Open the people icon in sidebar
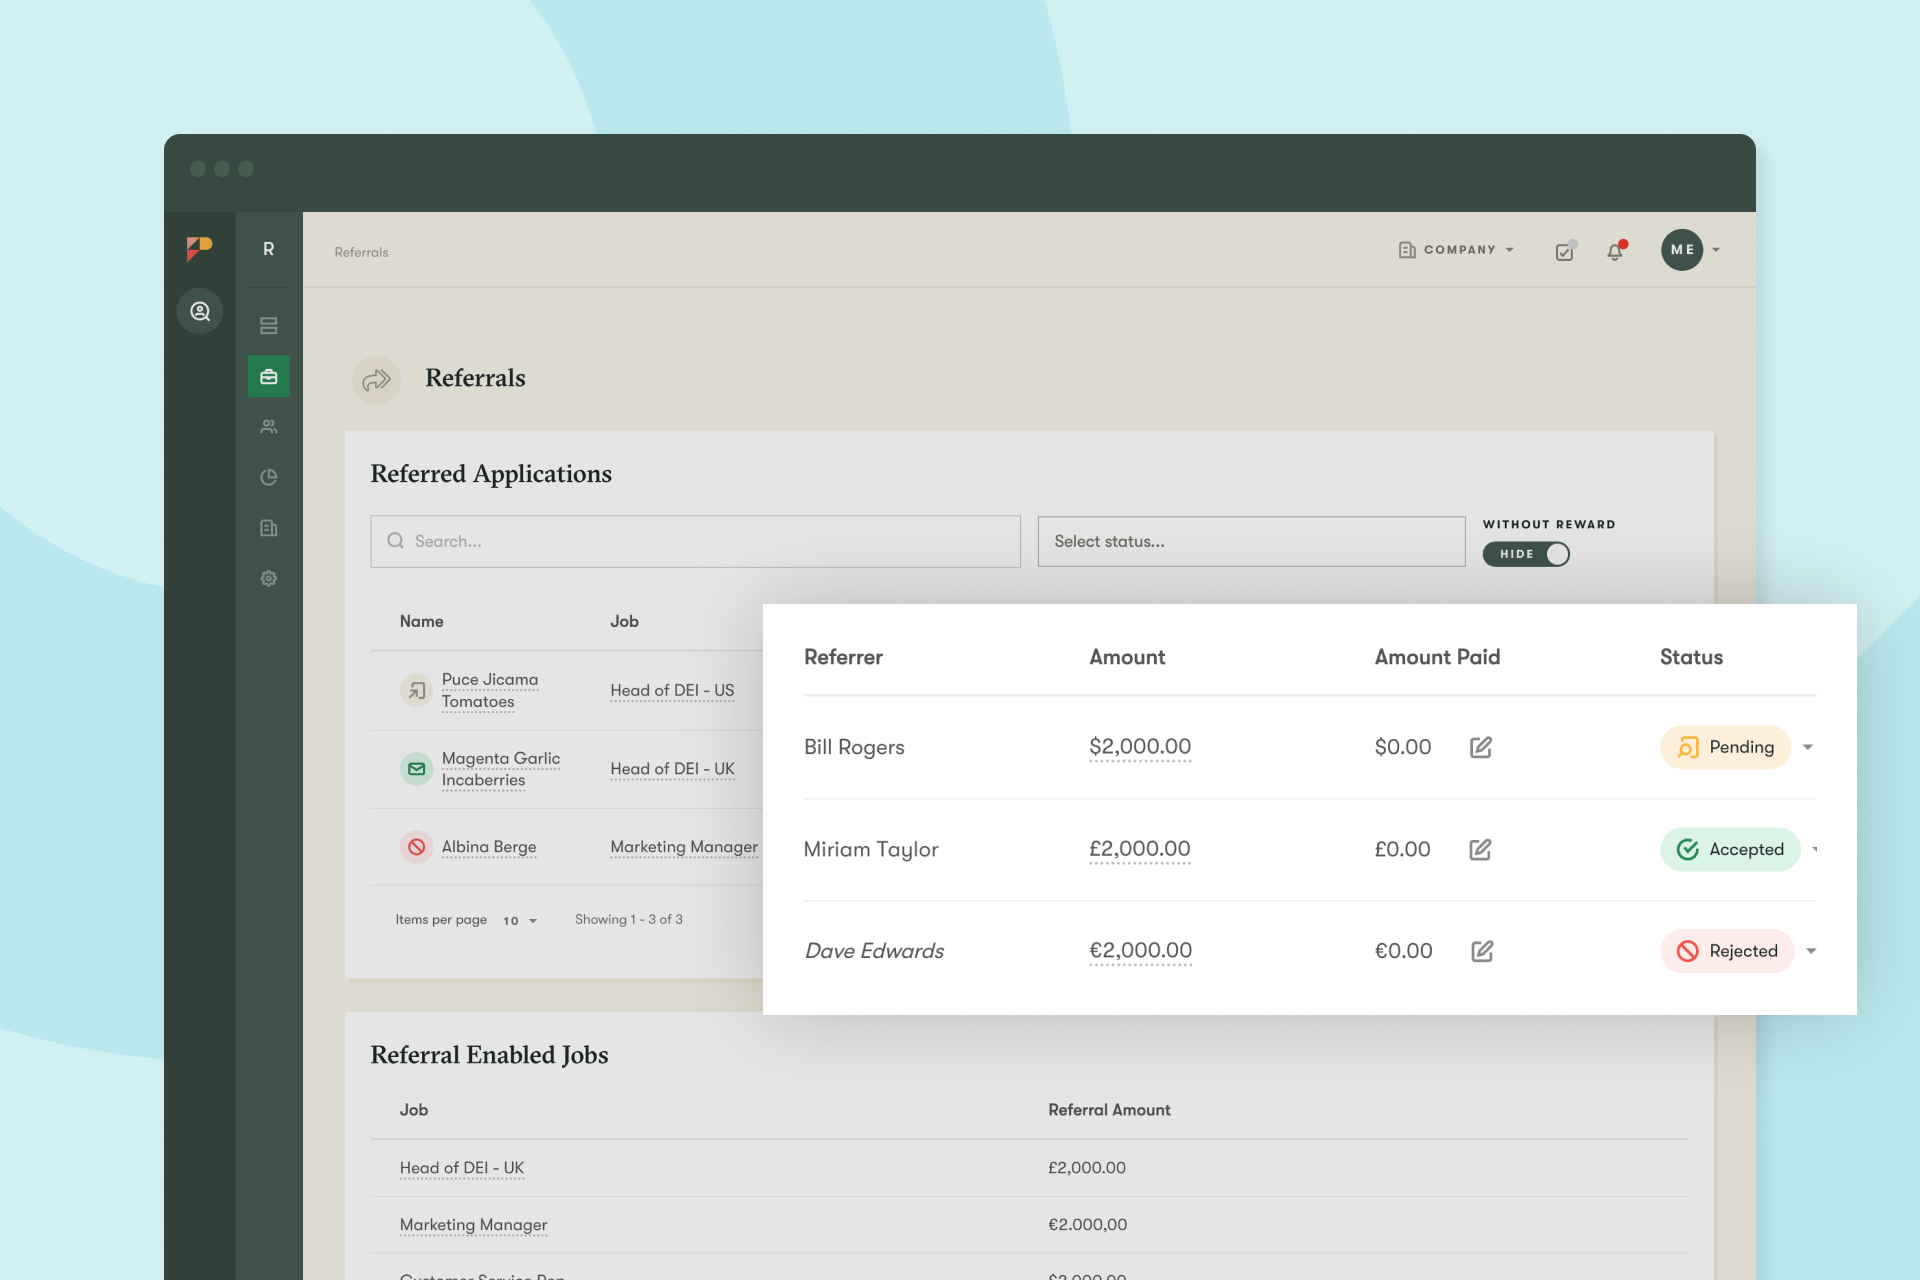 point(268,427)
